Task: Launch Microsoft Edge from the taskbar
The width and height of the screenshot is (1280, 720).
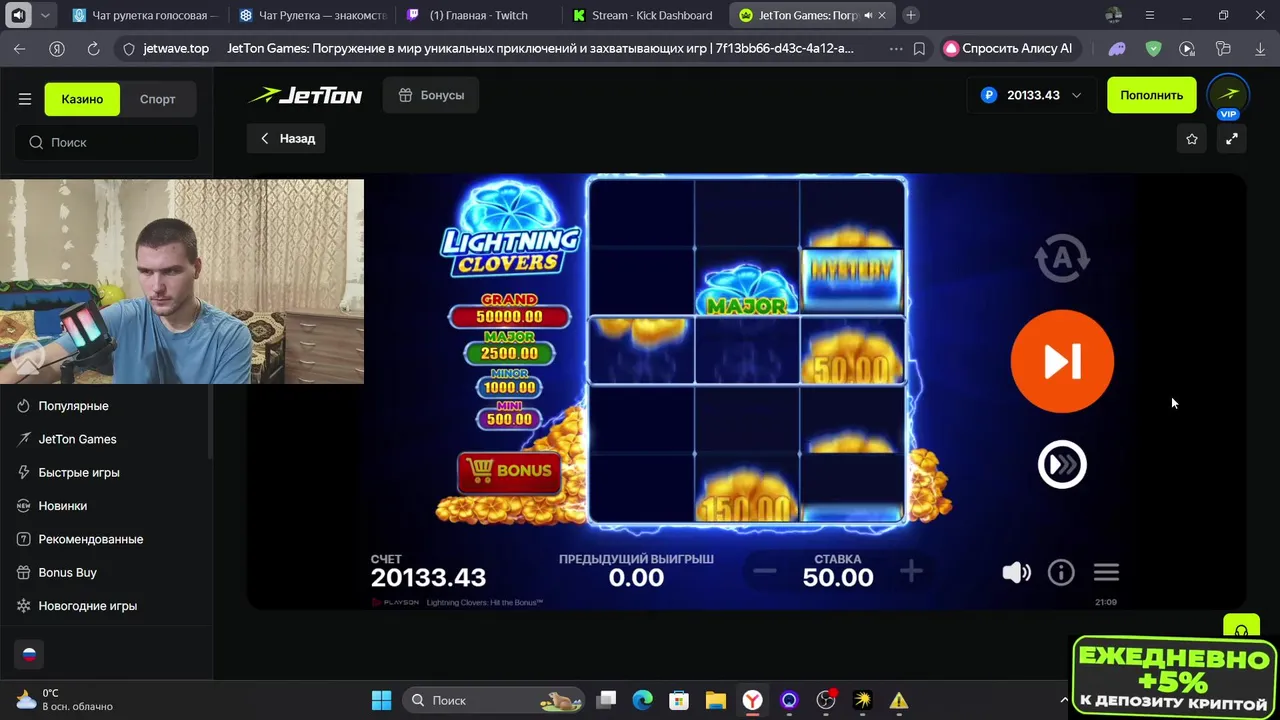Action: [x=642, y=700]
